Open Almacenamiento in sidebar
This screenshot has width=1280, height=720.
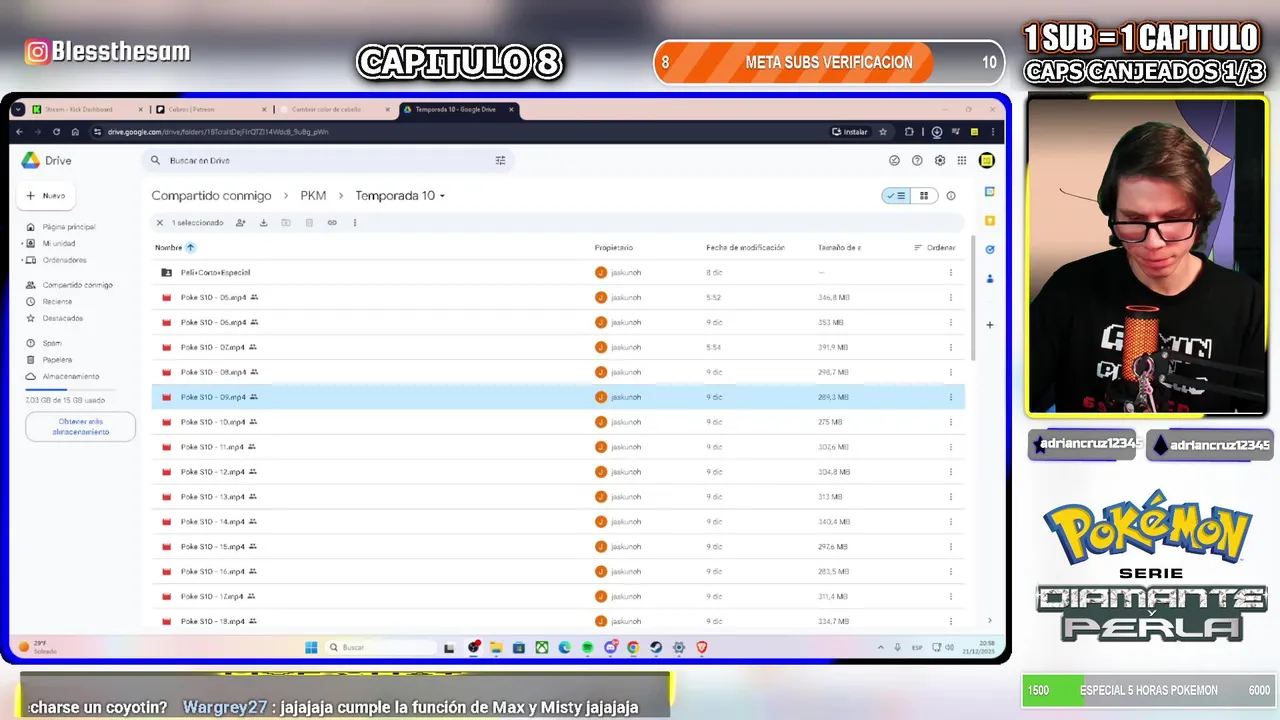point(70,377)
